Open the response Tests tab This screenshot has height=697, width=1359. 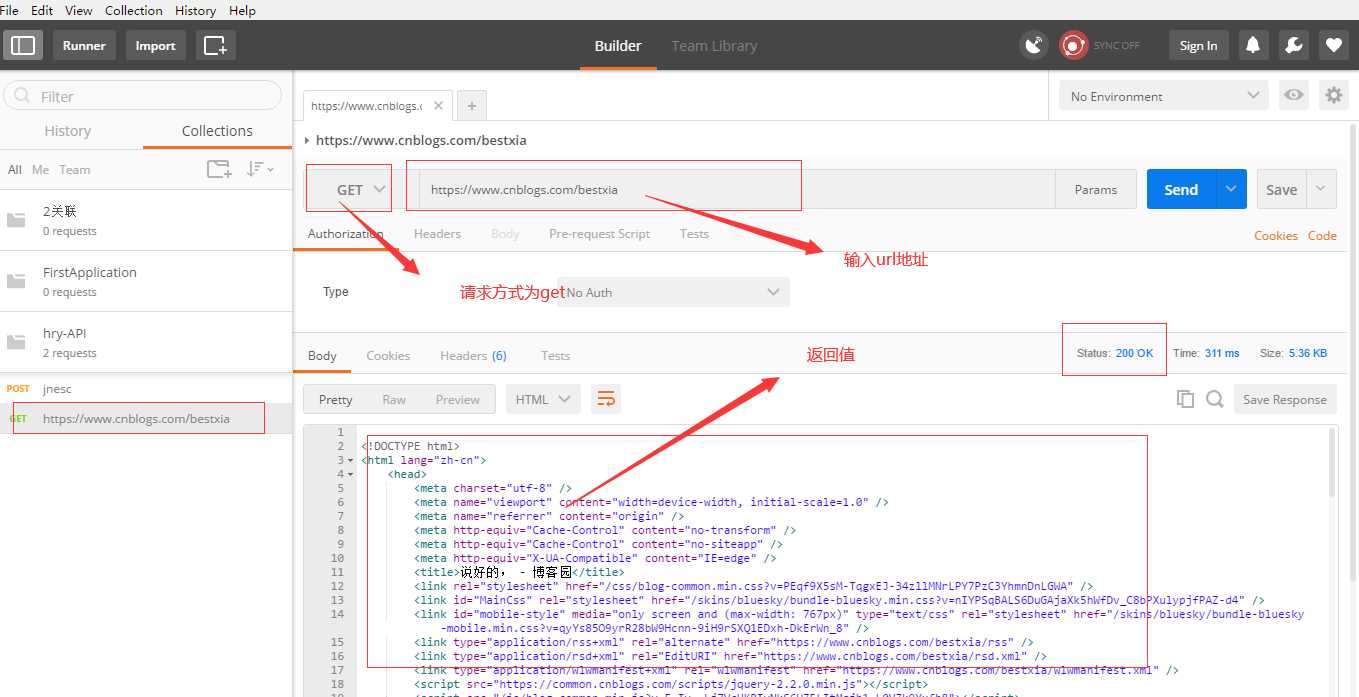coord(555,355)
